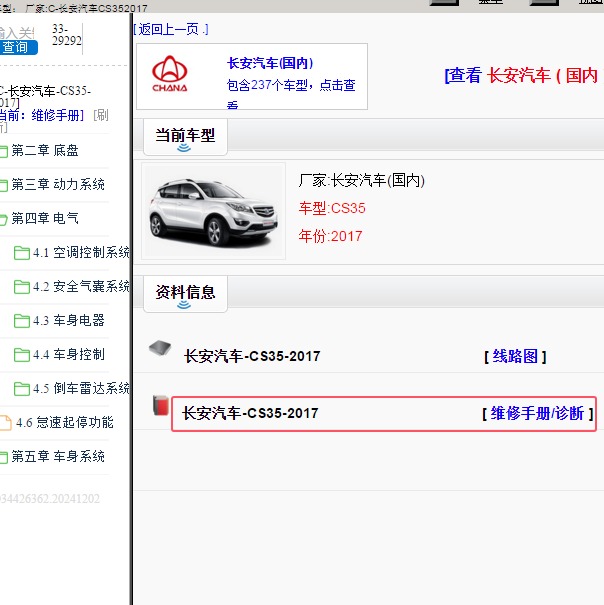Click the 长安汽车-CS35-2017 线路图 row title

pyautogui.click(x=252, y=356)
